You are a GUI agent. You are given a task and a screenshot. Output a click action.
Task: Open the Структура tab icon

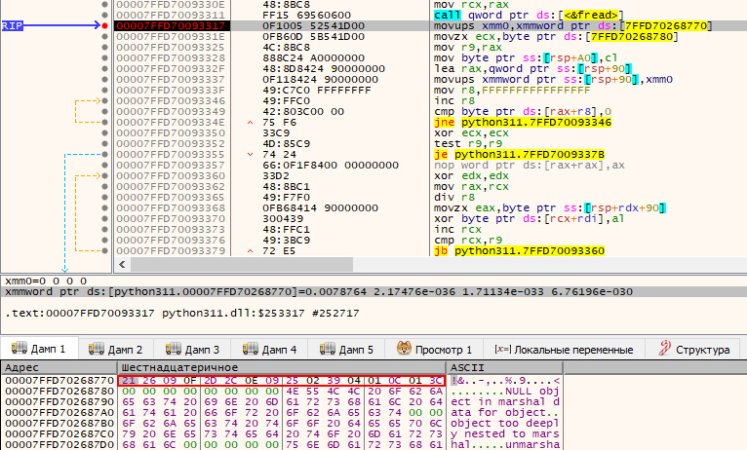click(664, 349)
